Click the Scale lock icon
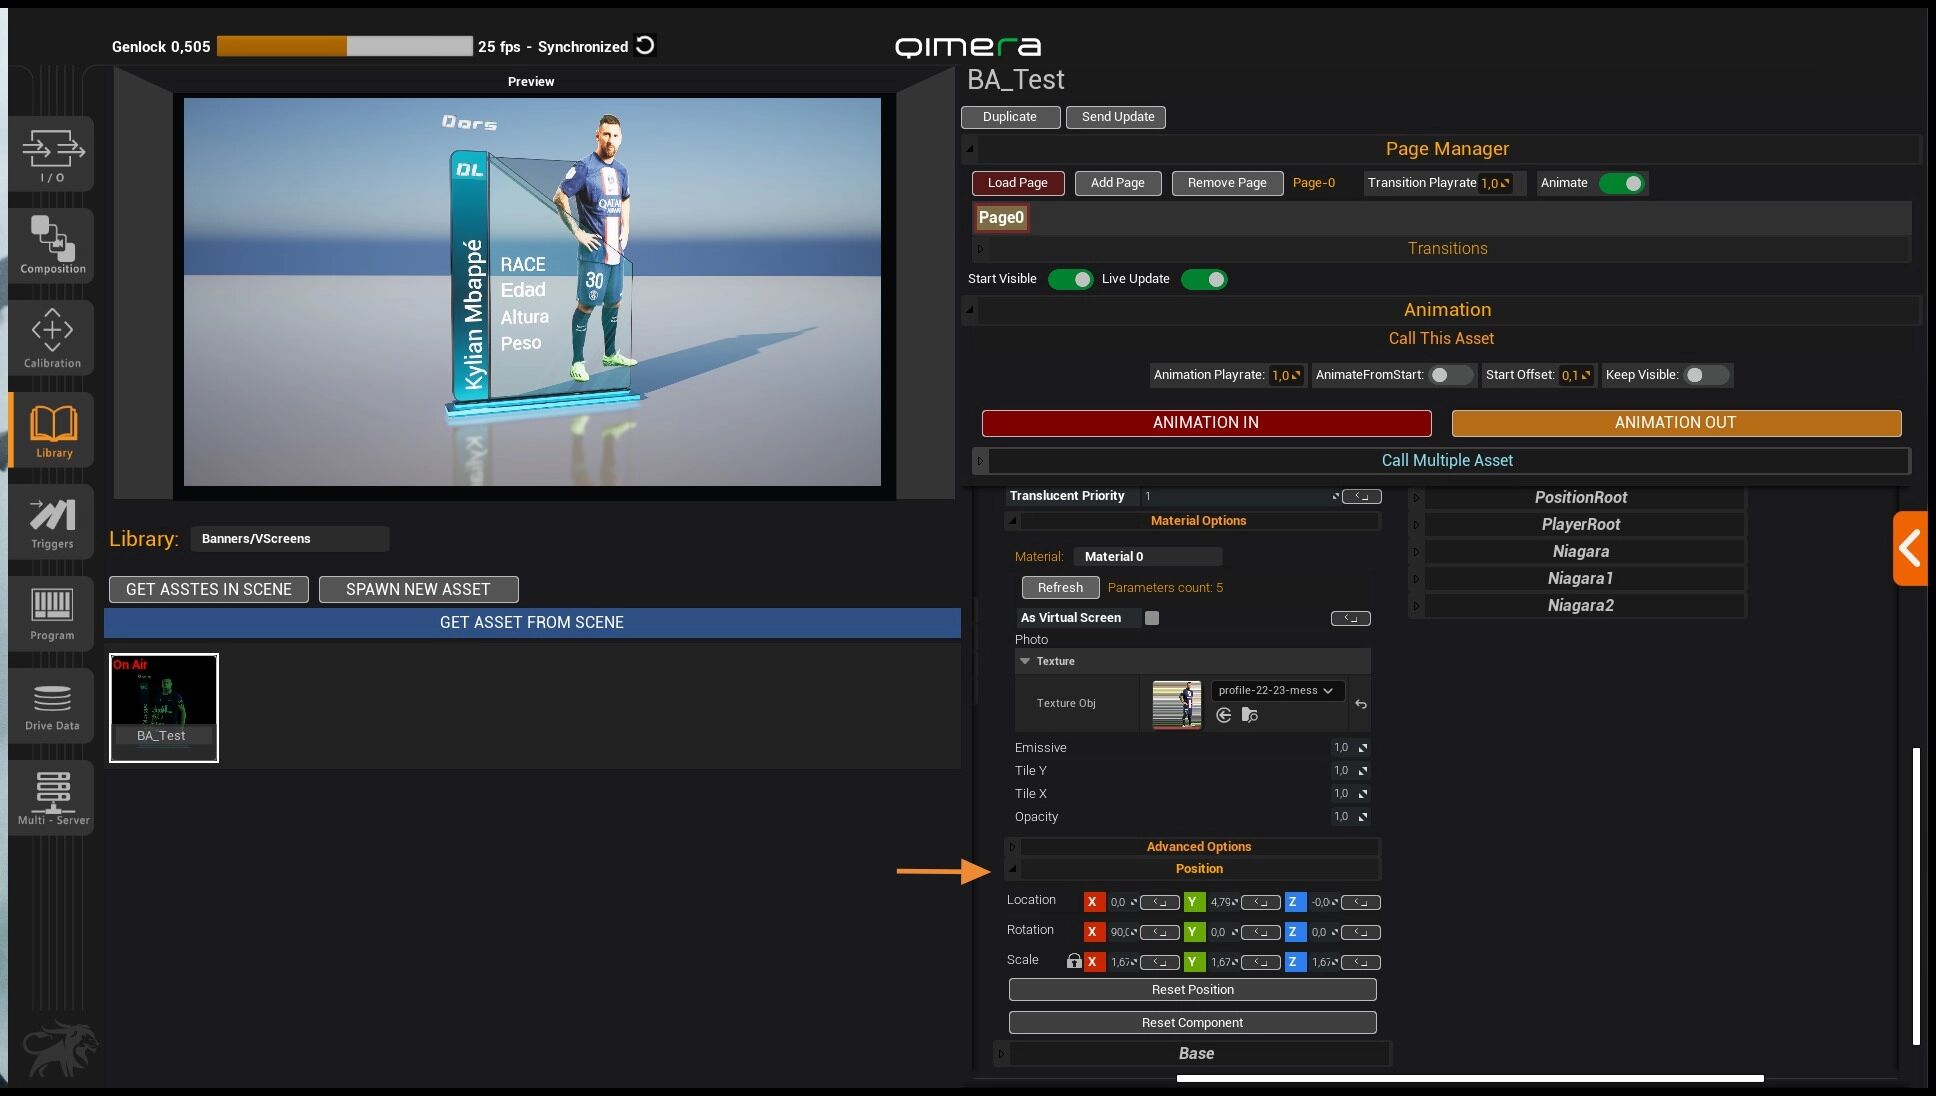The width and height of the screenshot is (1936, 1096). [x=1073, y=961]
